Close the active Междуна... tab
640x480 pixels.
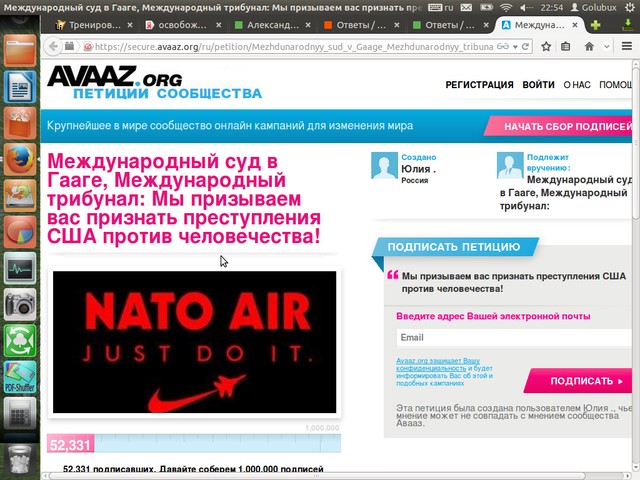[x=575, y=25]
